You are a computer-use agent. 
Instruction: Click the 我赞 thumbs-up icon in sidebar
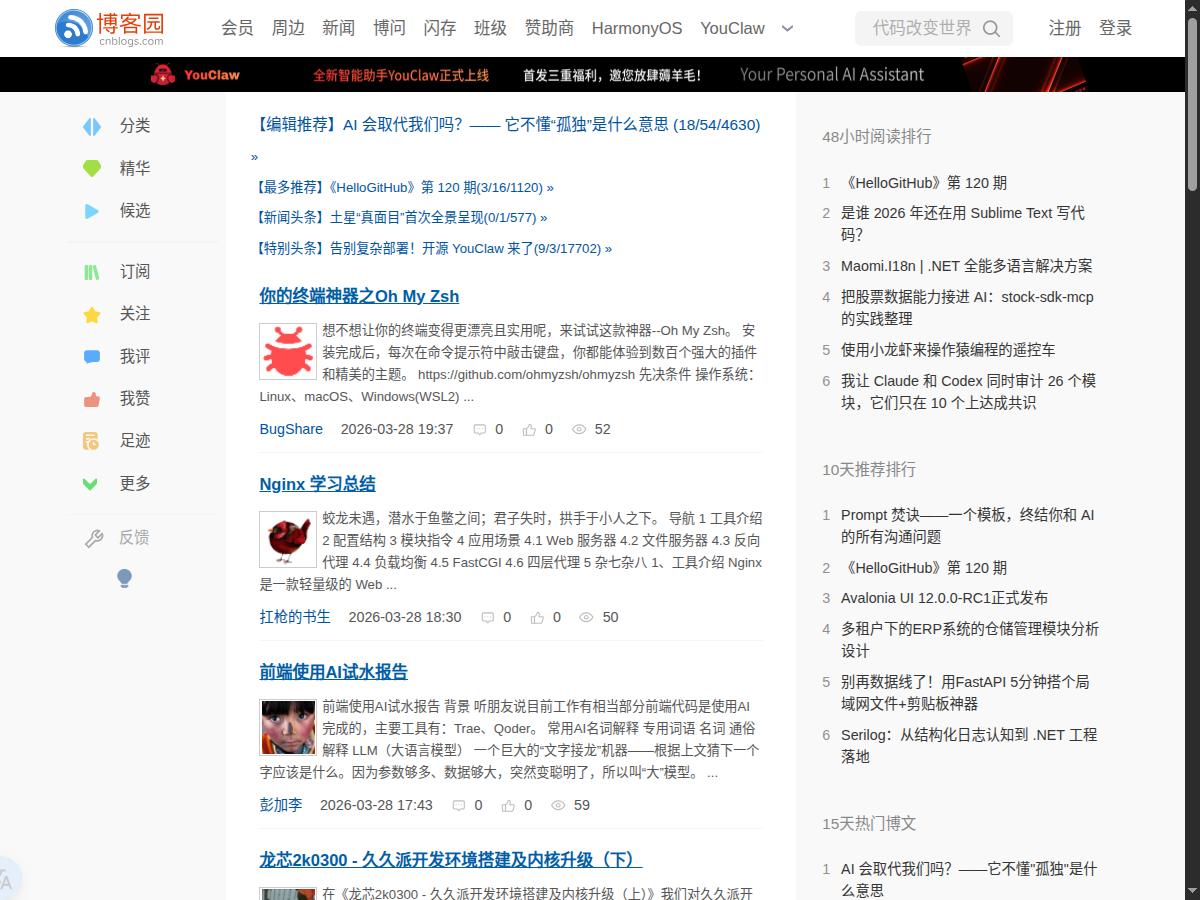91,398
